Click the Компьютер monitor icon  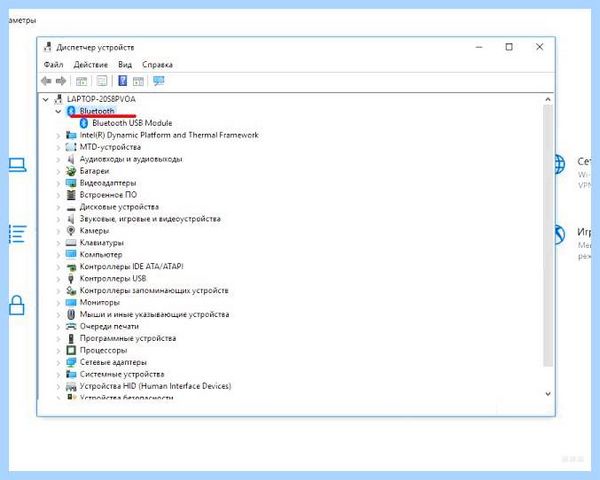[71, 255]
